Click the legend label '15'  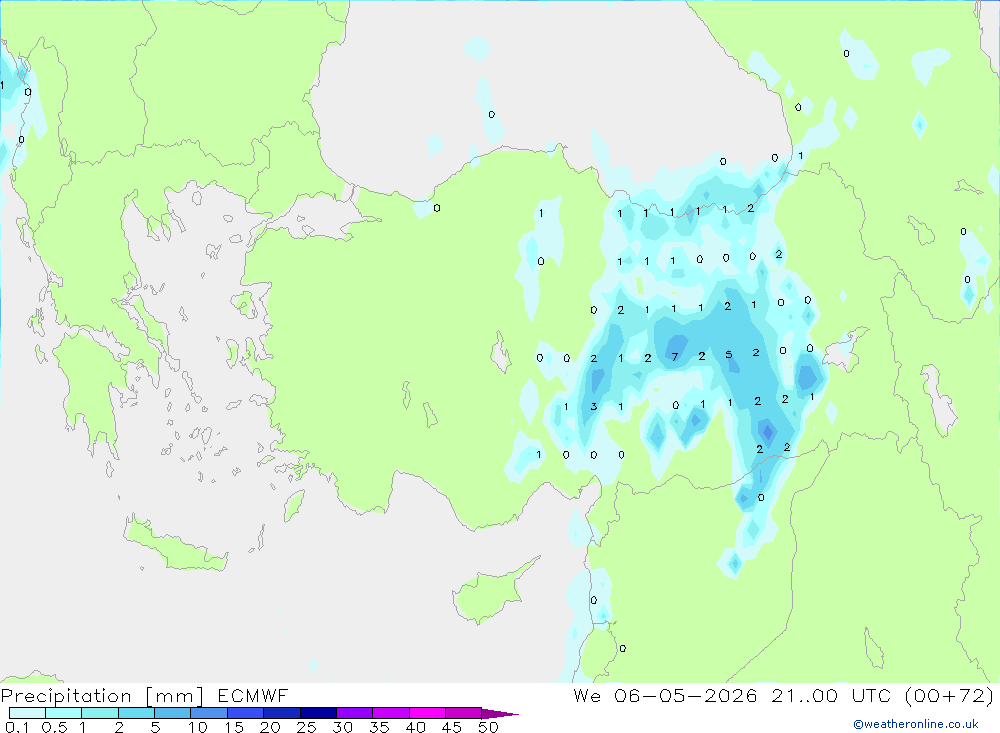pyautogui.click(x=233, y=727)
